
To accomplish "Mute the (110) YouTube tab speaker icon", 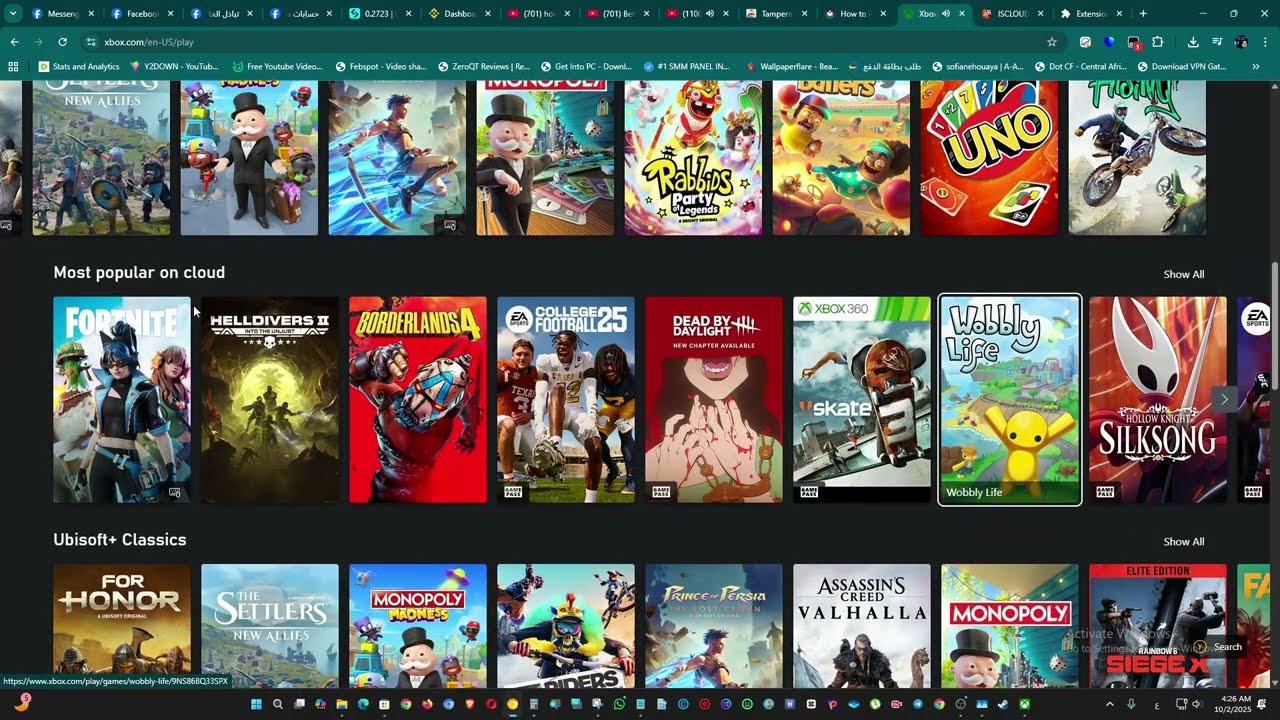I will (x=709, y=14).
